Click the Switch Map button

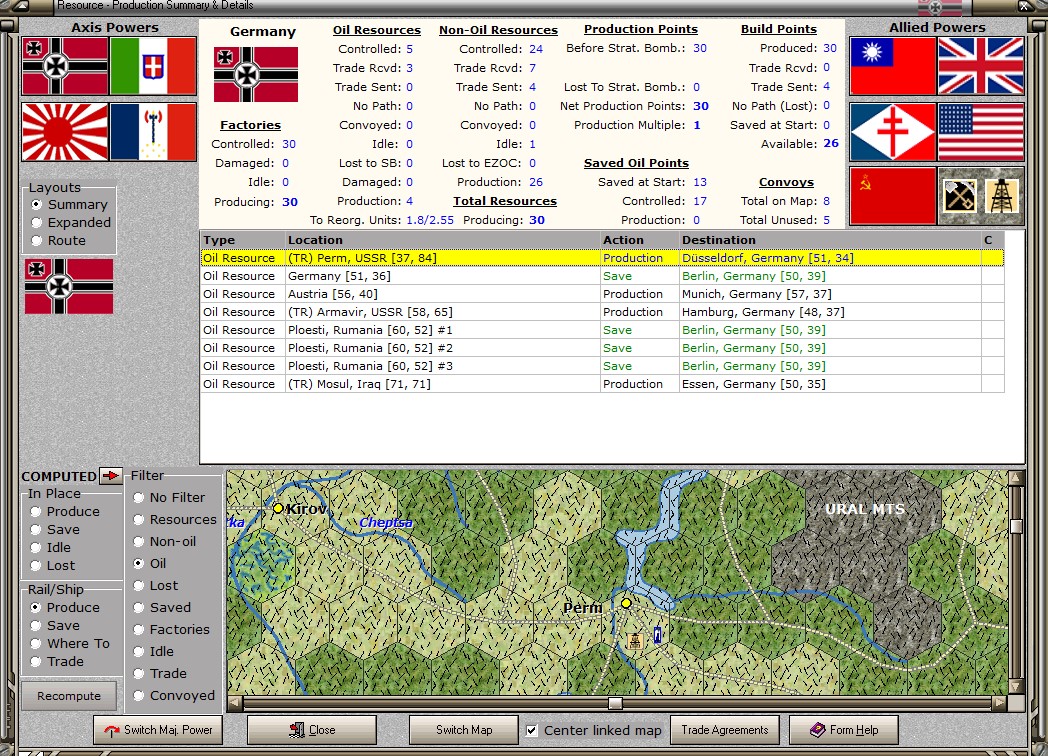click(x=464, y=730)
